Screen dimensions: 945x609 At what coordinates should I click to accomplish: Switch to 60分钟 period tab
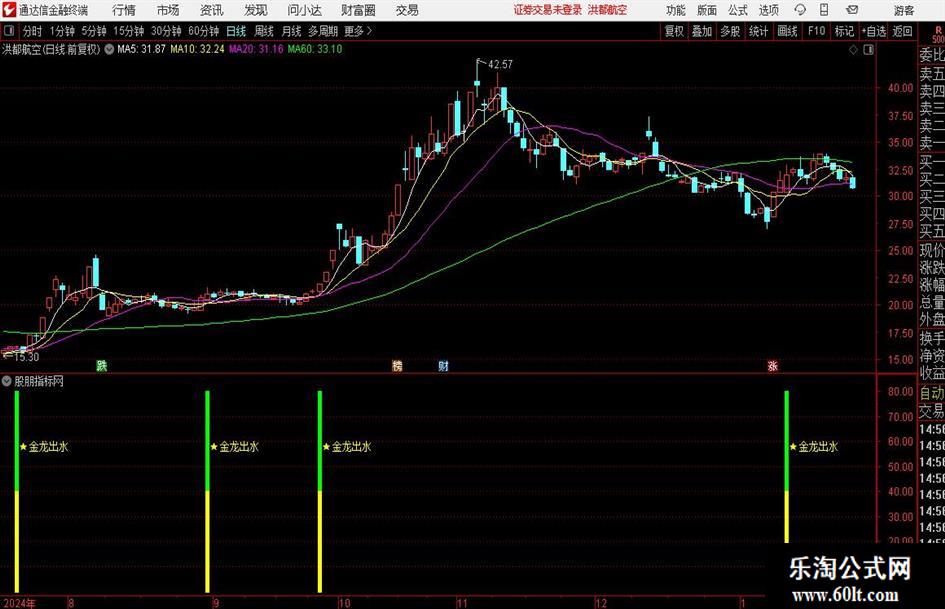click(203, 31)
